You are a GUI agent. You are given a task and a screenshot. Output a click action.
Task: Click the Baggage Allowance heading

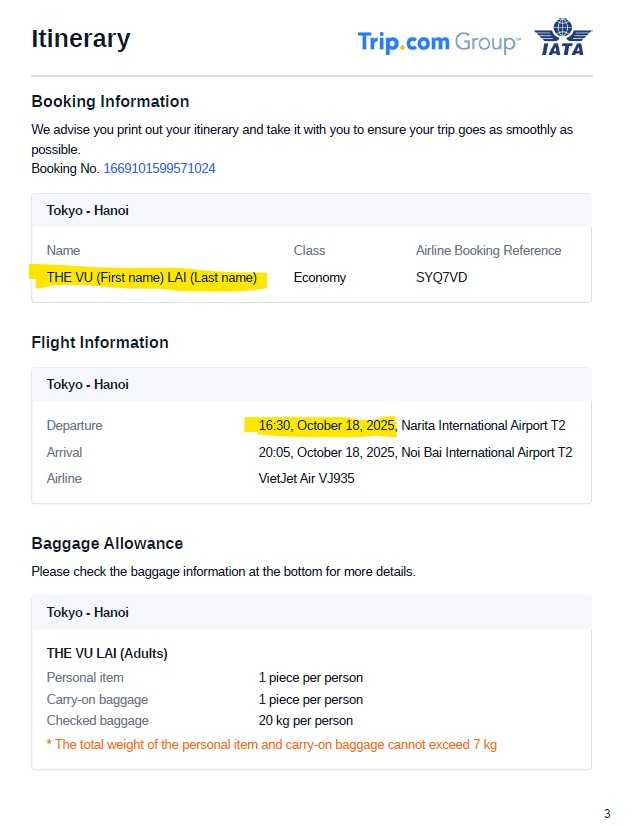(107, 543)
